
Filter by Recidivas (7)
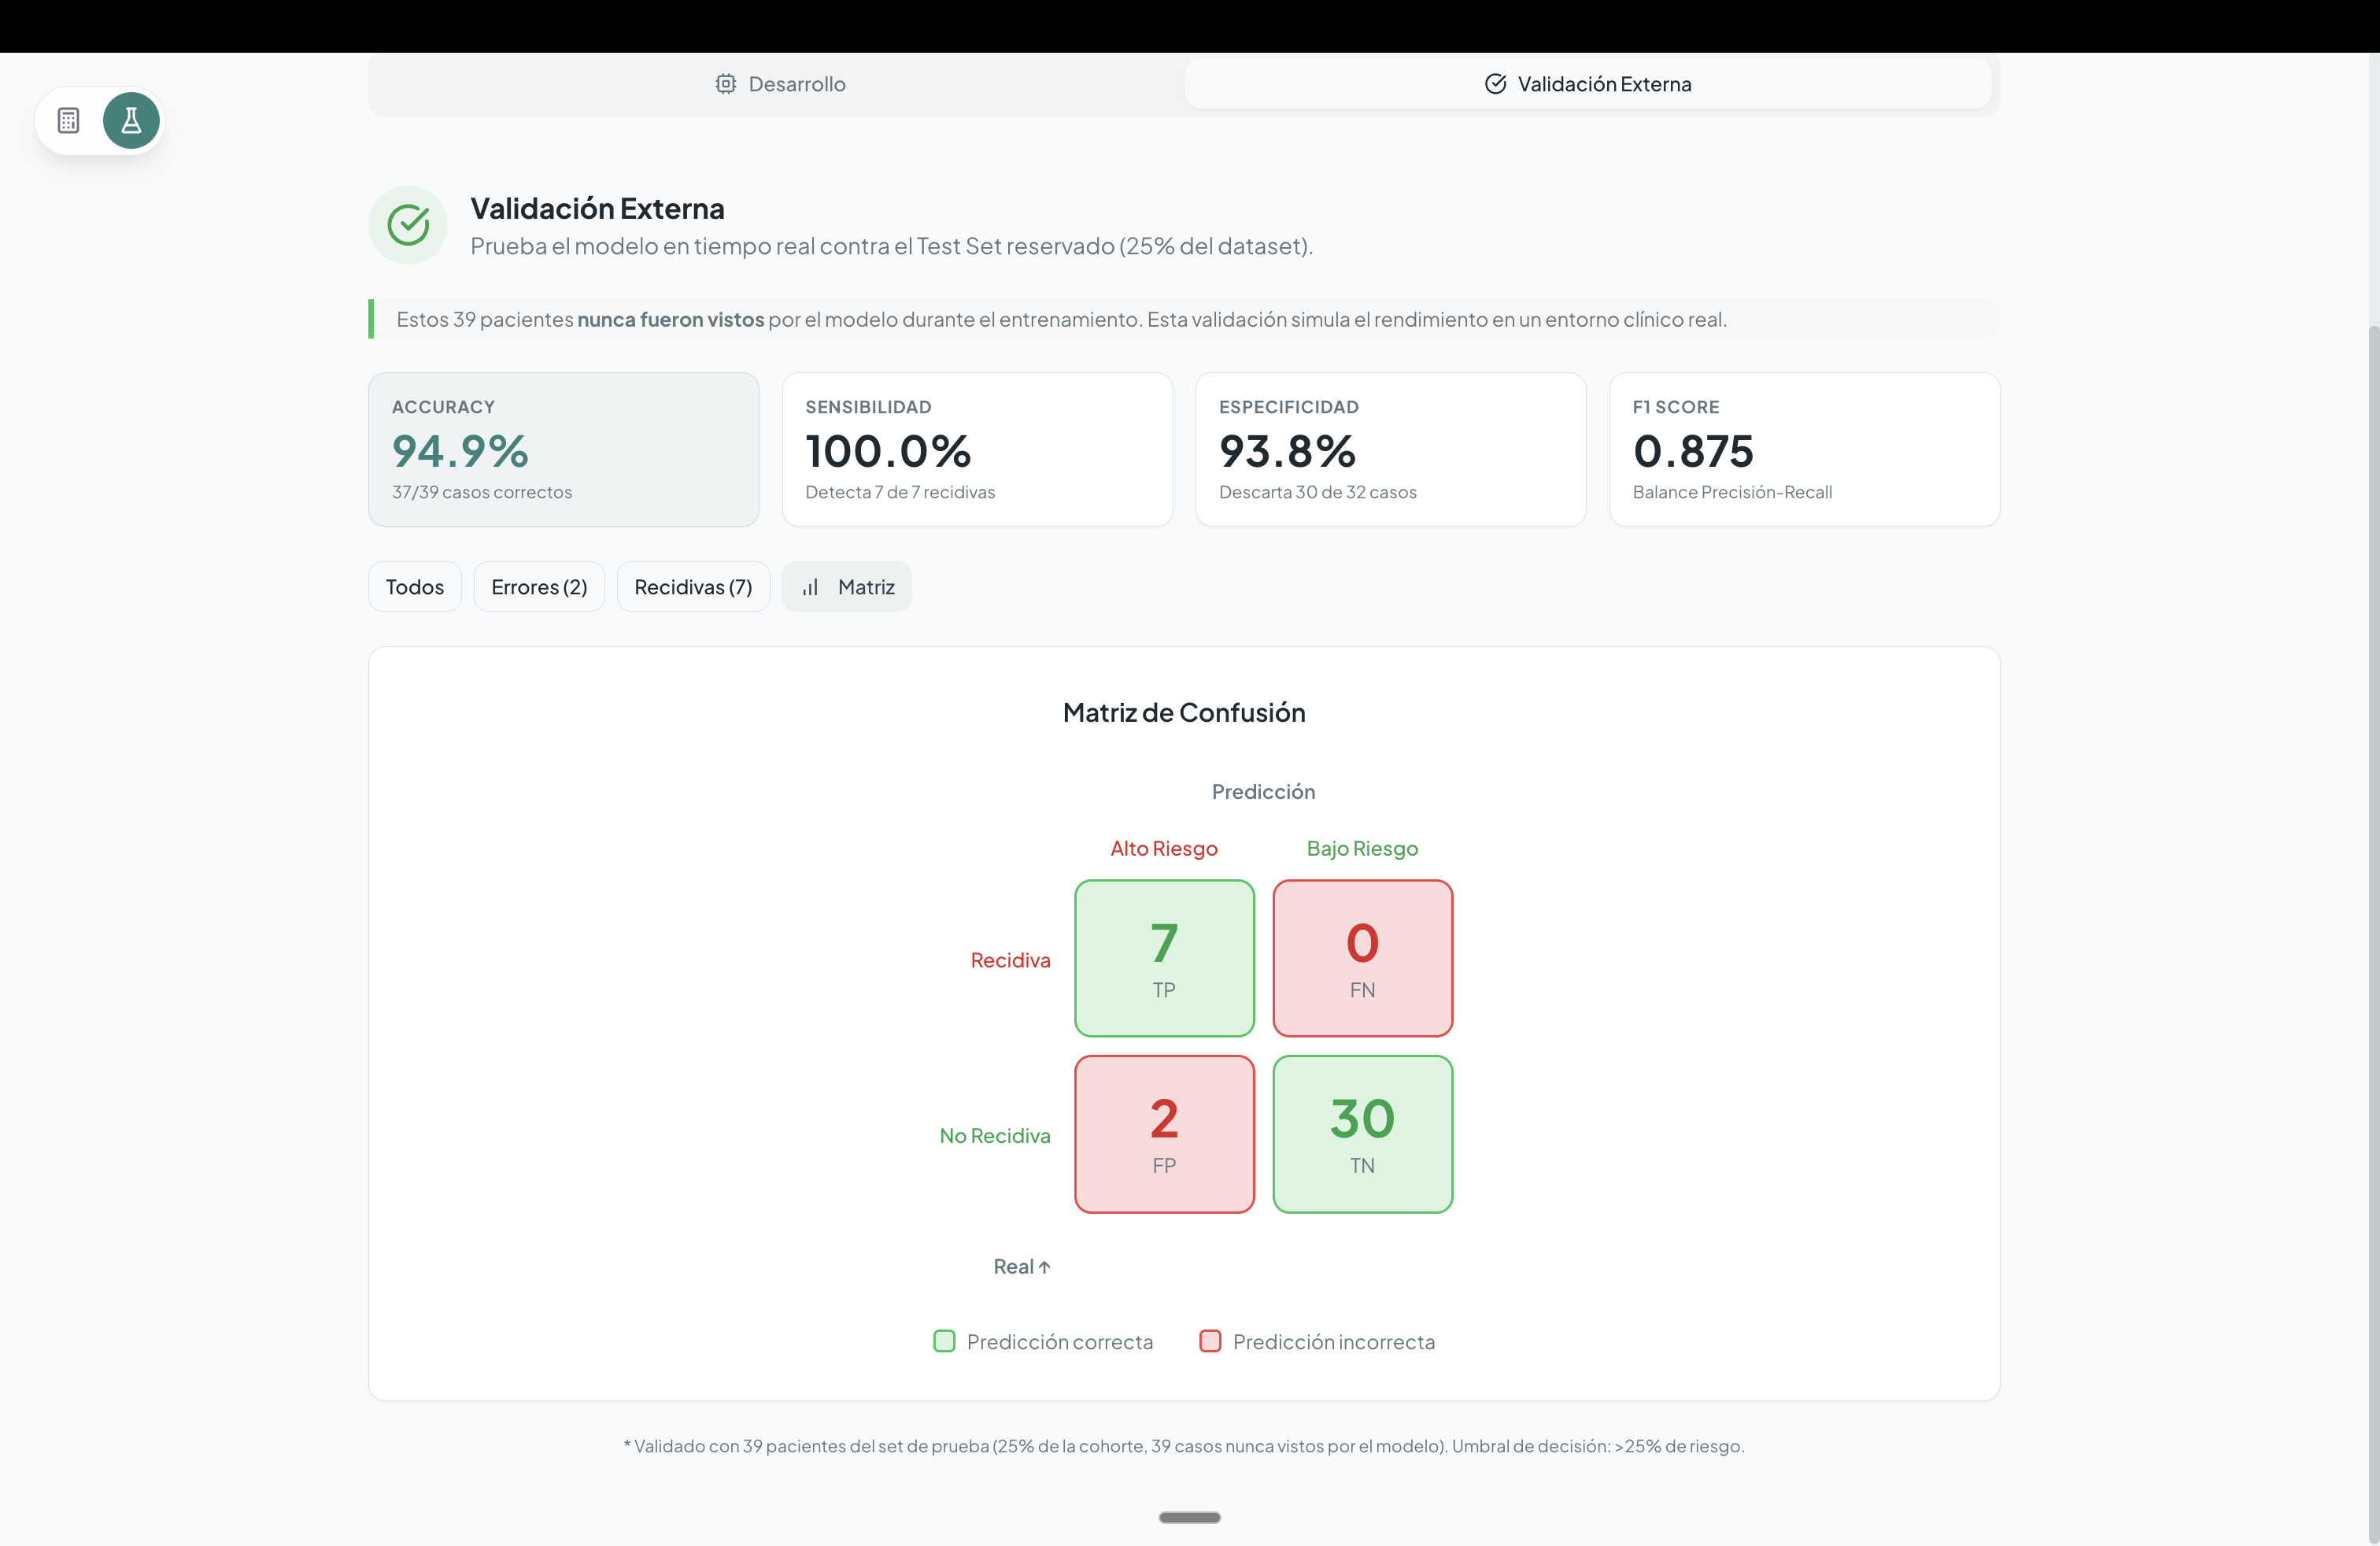click(x=692, y=587)
